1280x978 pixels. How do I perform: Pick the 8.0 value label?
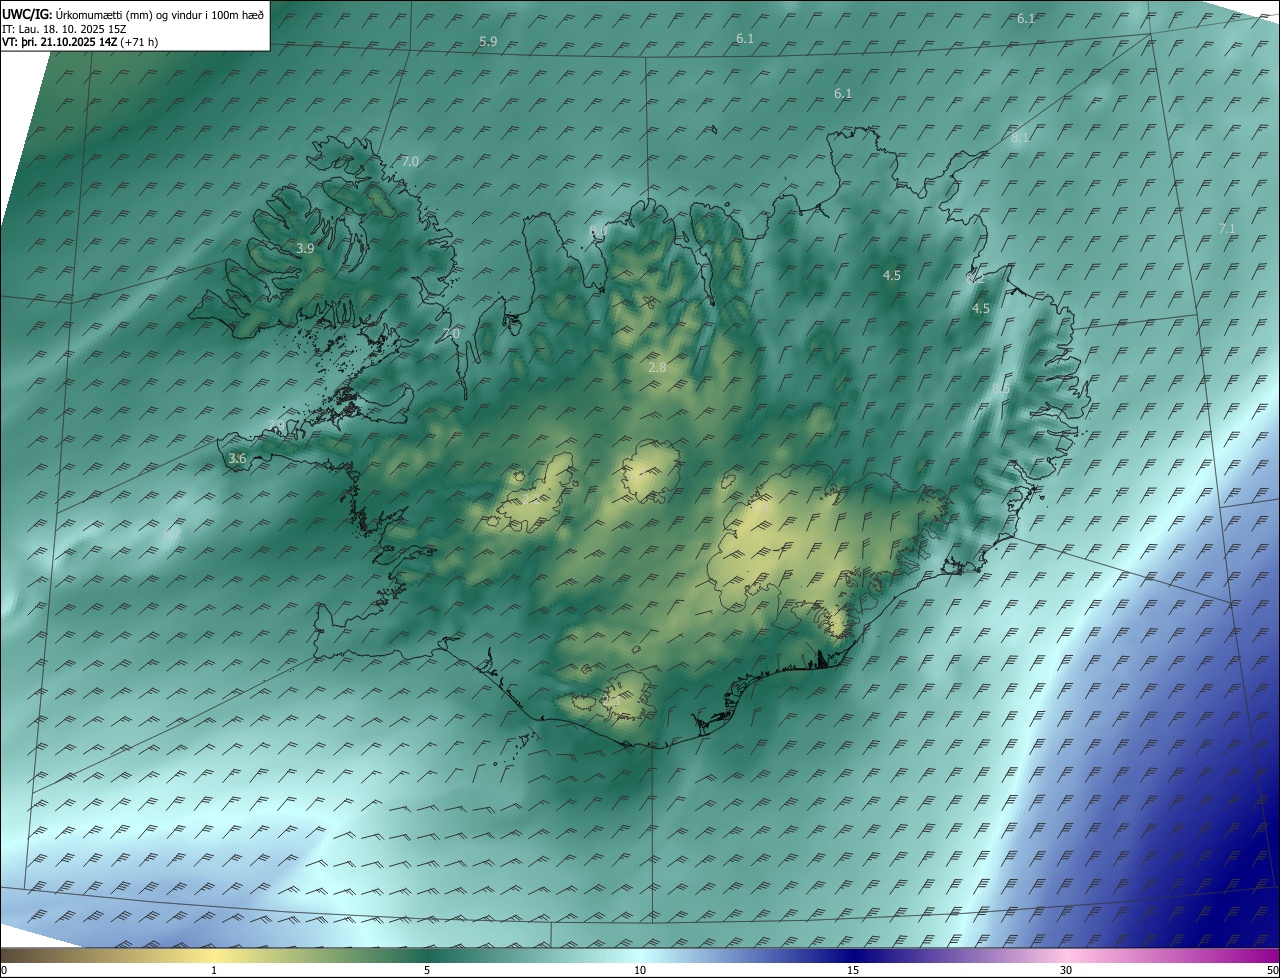[x=598, y=231]
